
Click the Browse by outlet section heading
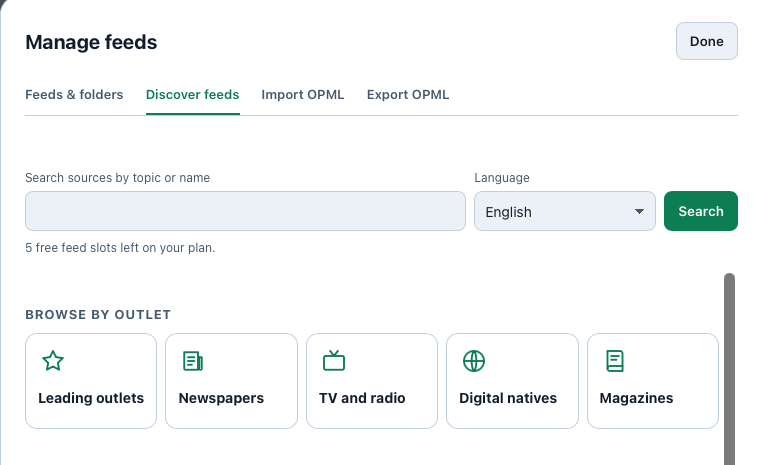tap(98, 315)
